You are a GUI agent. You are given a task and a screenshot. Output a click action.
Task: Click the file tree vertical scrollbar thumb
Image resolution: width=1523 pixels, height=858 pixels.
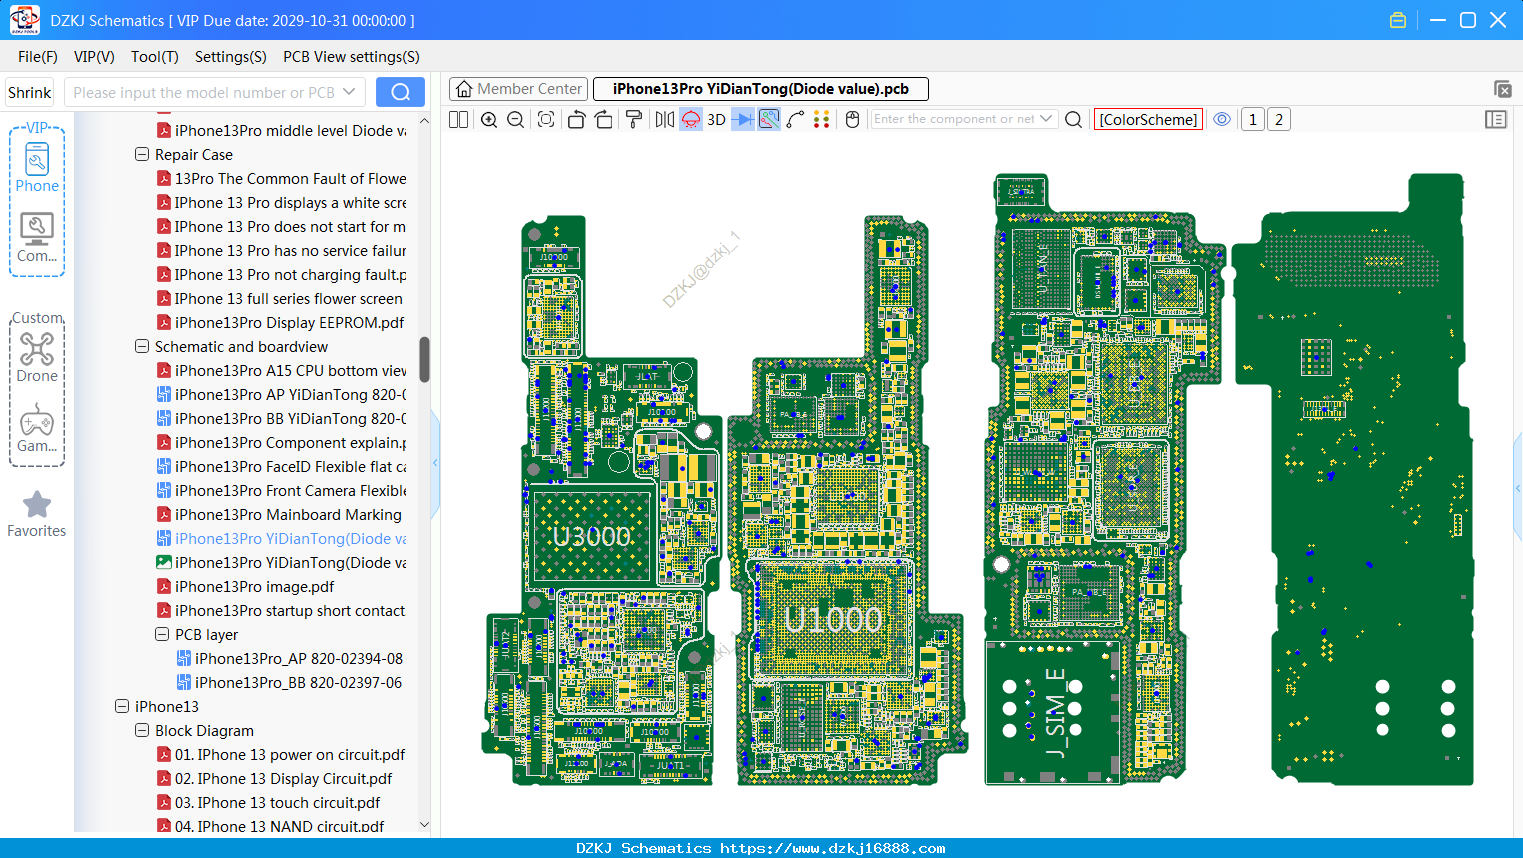(x=424, y=360)
